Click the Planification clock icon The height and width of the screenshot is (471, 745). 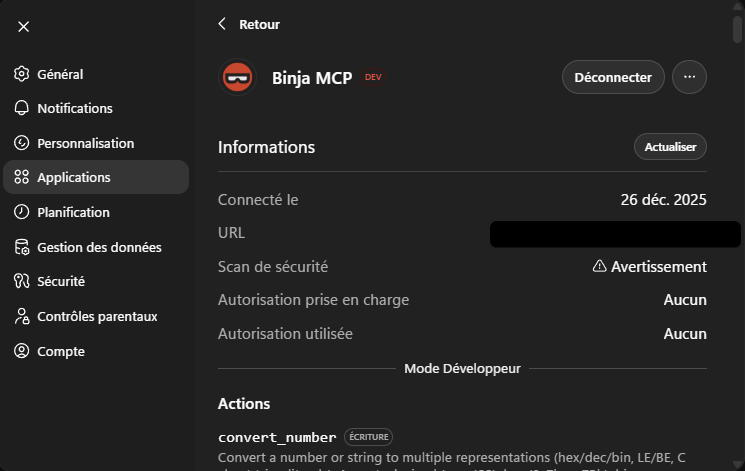pyautogui.click(x=21, y=212)
